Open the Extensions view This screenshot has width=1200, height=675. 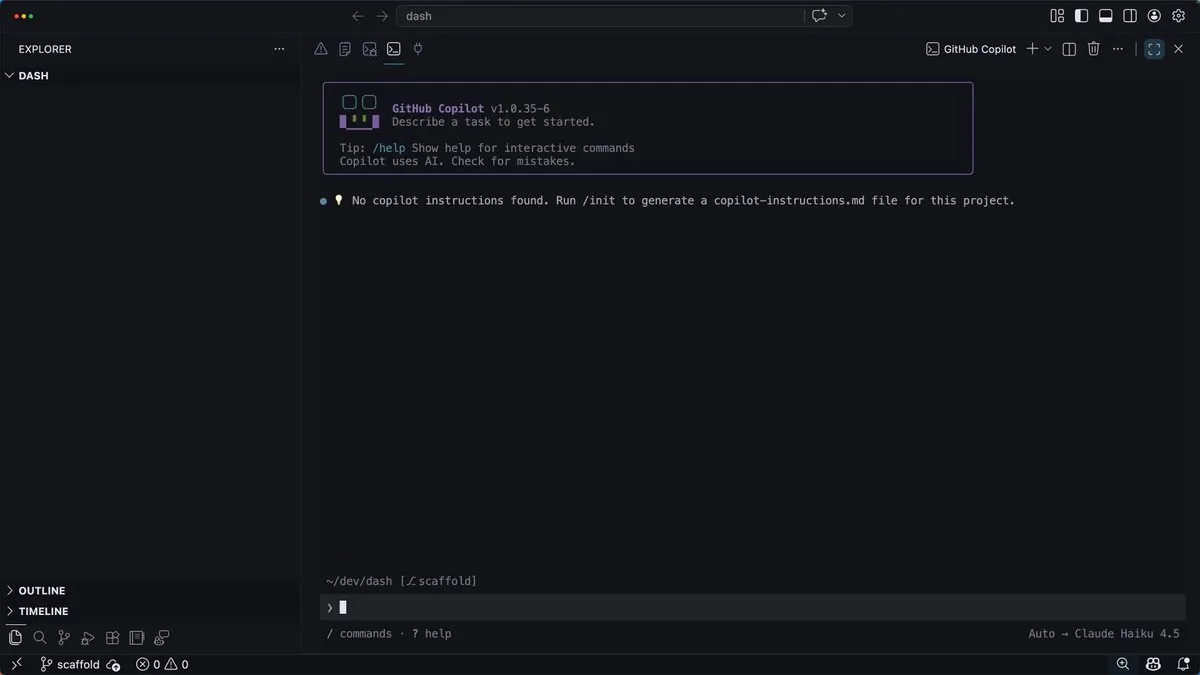click(x=112, y=637)
